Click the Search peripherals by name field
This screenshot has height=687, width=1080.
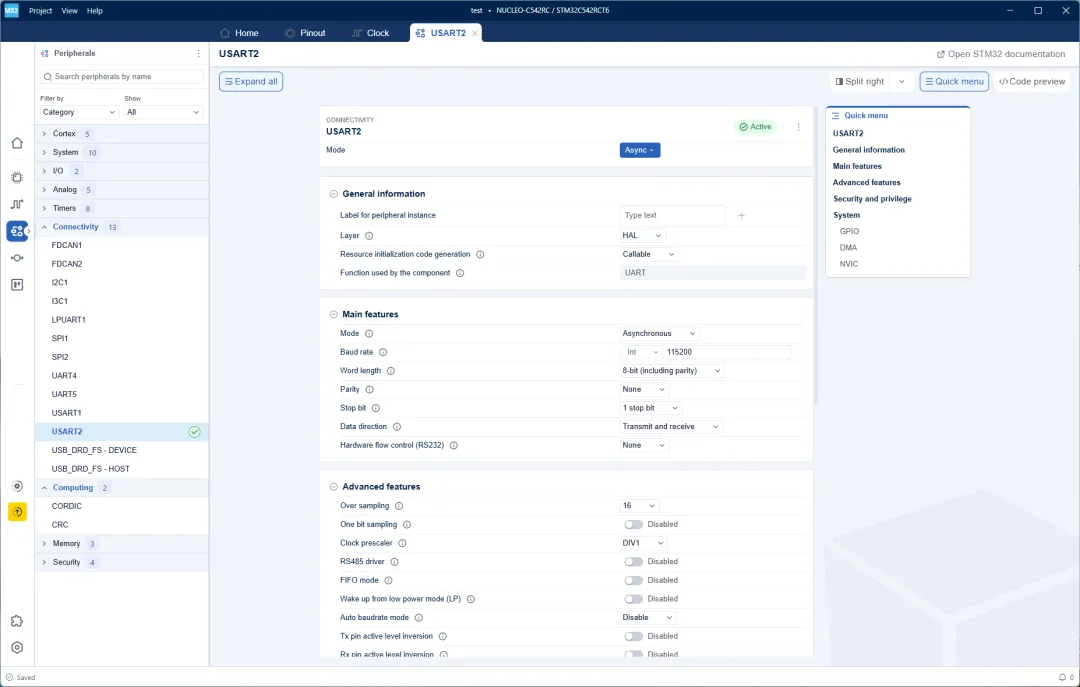pos(122,76)
